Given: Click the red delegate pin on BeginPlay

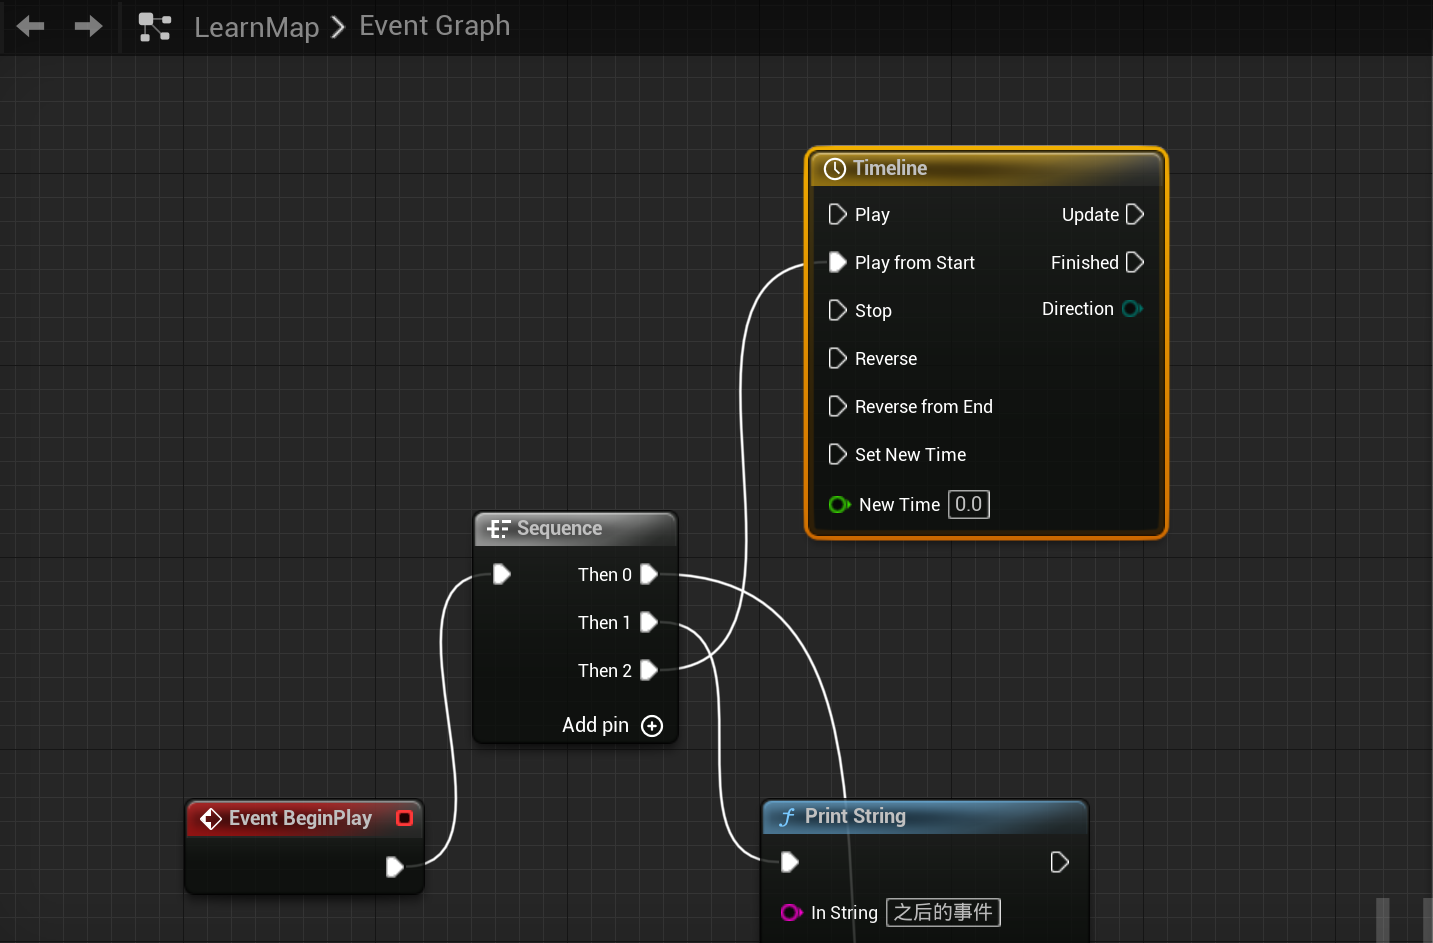Looking at the screenshot, I should pyautogui.click(x=405, y=818).
